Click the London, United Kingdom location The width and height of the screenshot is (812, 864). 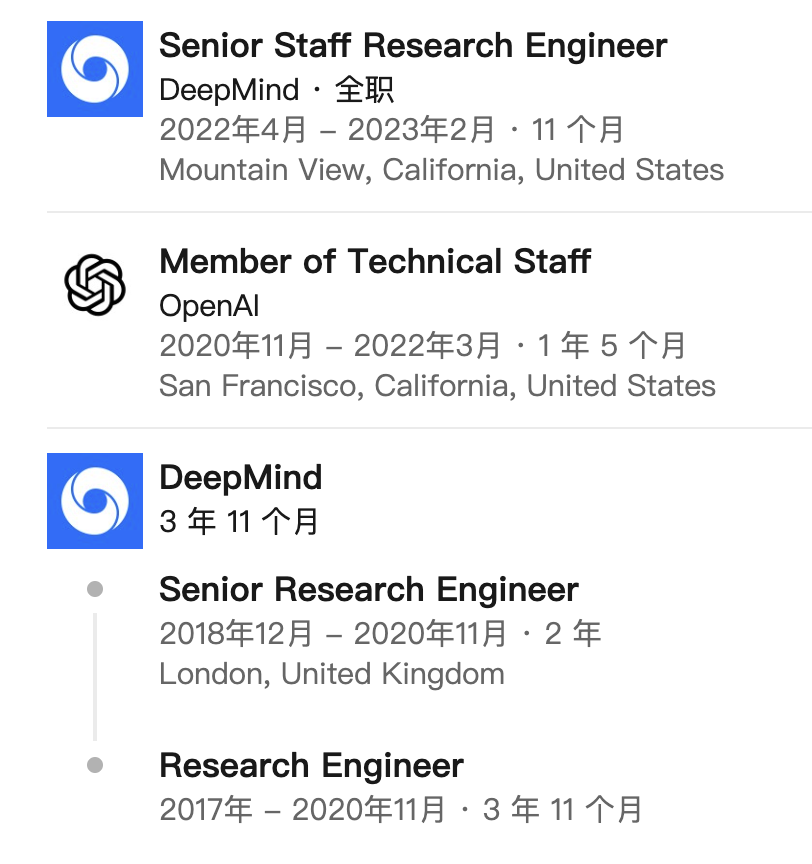[332, 674]
